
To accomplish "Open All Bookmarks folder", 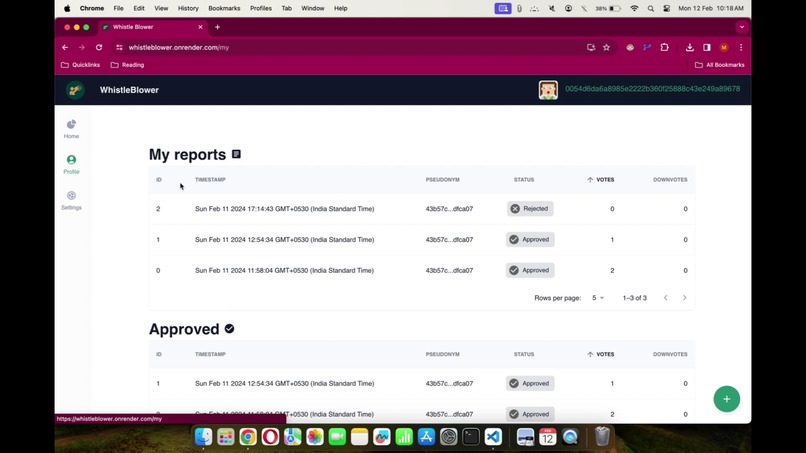I will pyautogui.click(x=720, y=65).
